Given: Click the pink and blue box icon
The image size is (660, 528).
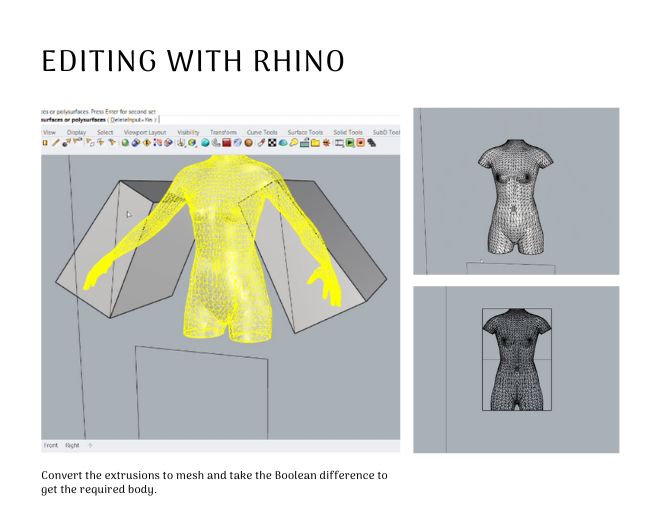Looking at the screenshot, I should click(x=169, y=142).
